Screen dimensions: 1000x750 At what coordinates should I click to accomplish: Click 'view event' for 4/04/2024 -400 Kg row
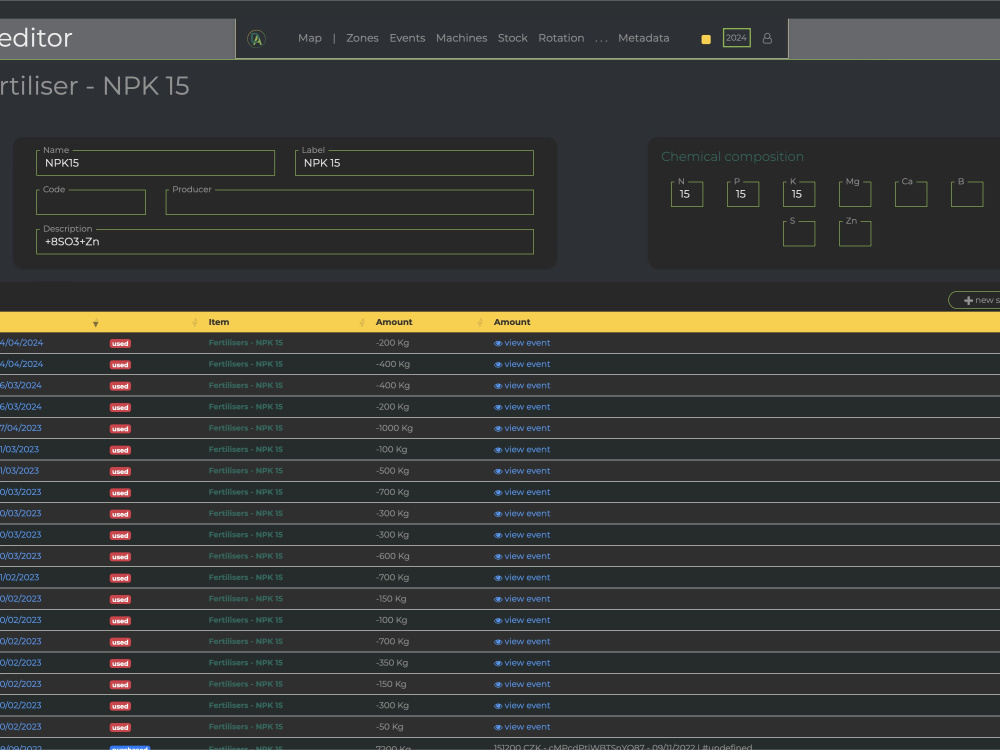[522, 364]
